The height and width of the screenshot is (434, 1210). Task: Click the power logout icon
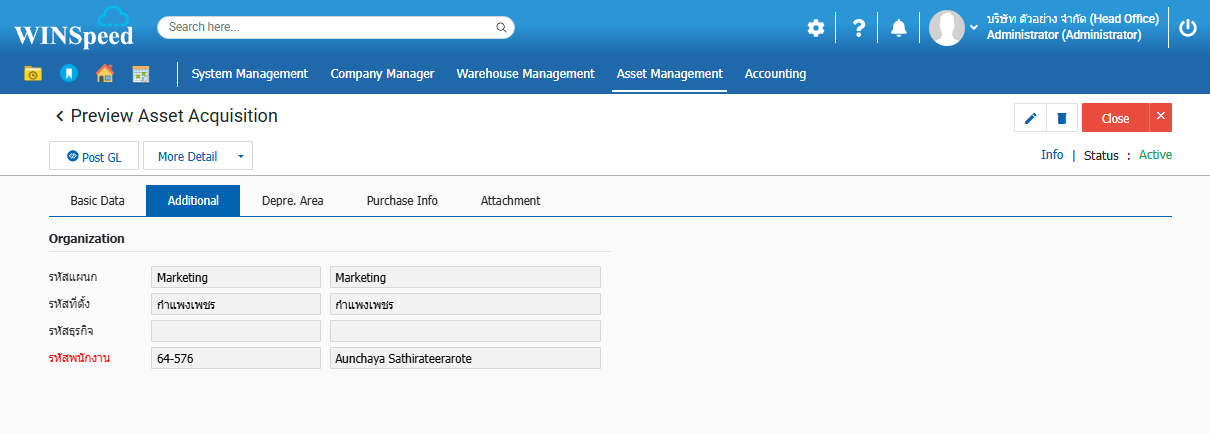click(x=1188, y=28)
